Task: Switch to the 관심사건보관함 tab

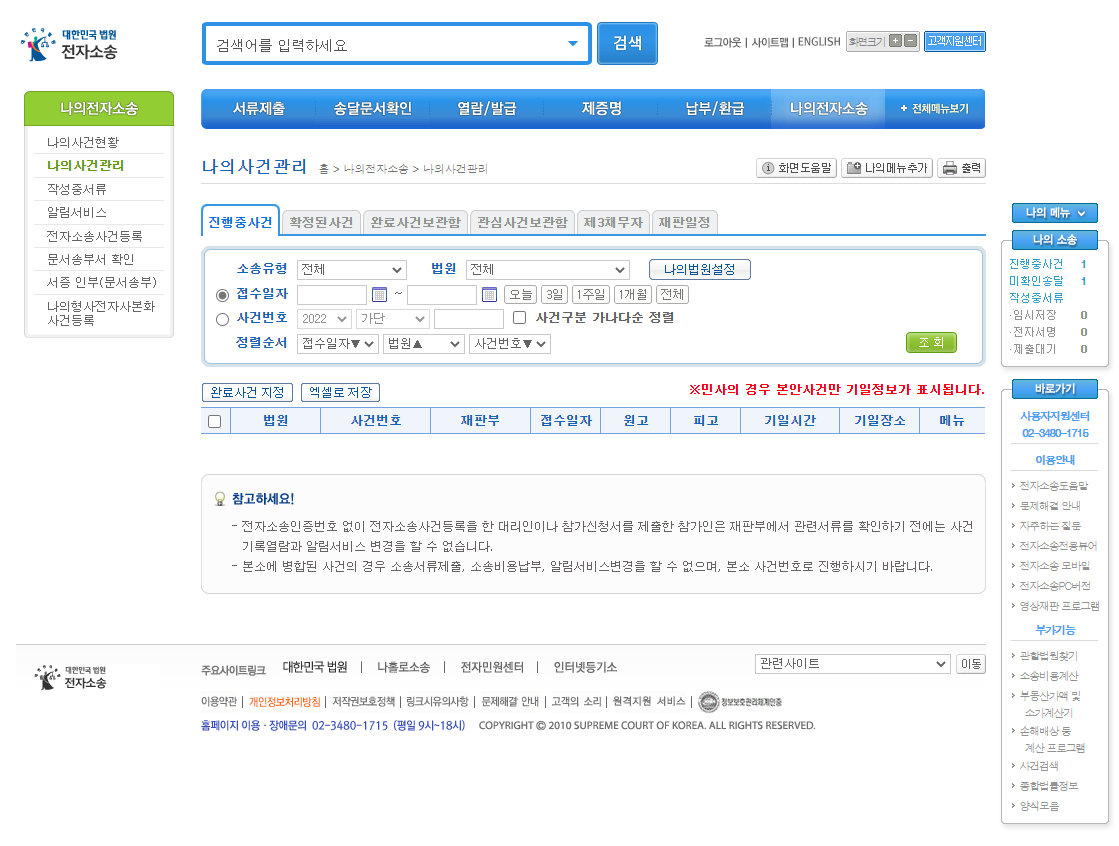Action: (522, 223)
